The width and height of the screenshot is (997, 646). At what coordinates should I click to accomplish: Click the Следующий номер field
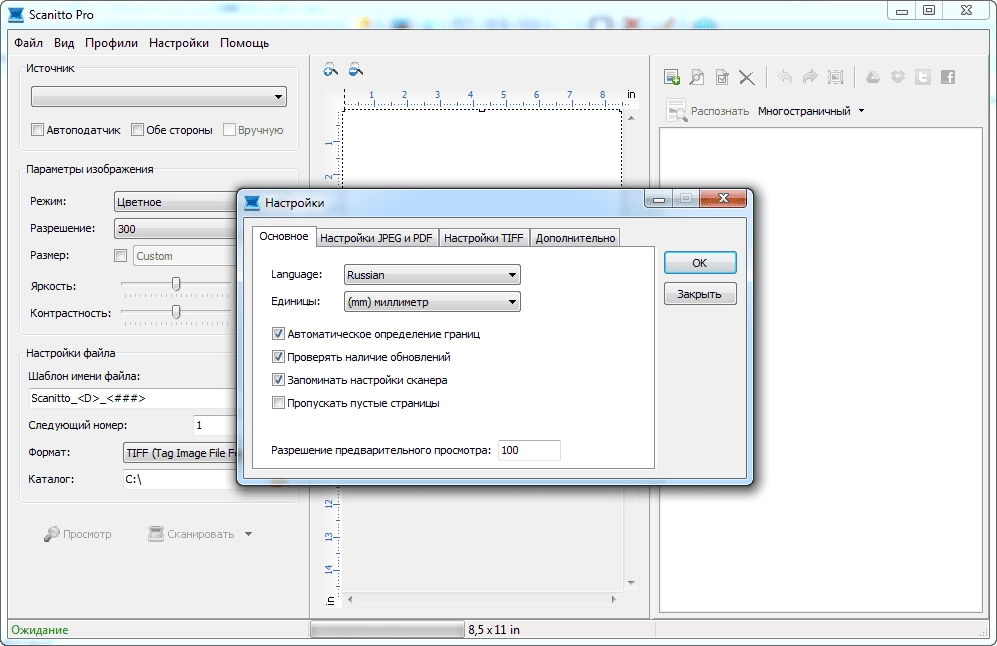coord(215,425)
